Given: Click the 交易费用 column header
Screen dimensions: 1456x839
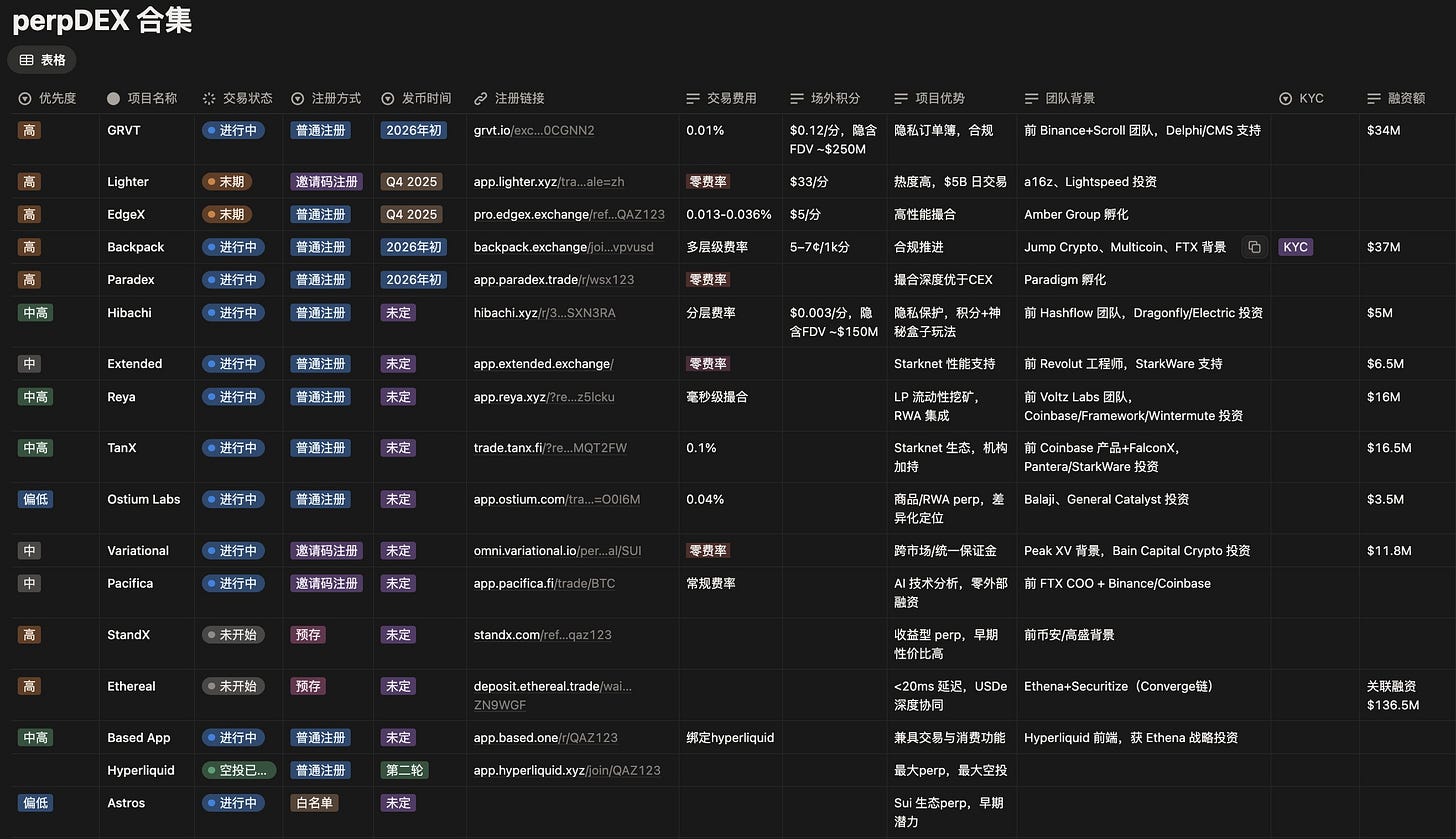Looking at the screenshot, I should 721,98.
